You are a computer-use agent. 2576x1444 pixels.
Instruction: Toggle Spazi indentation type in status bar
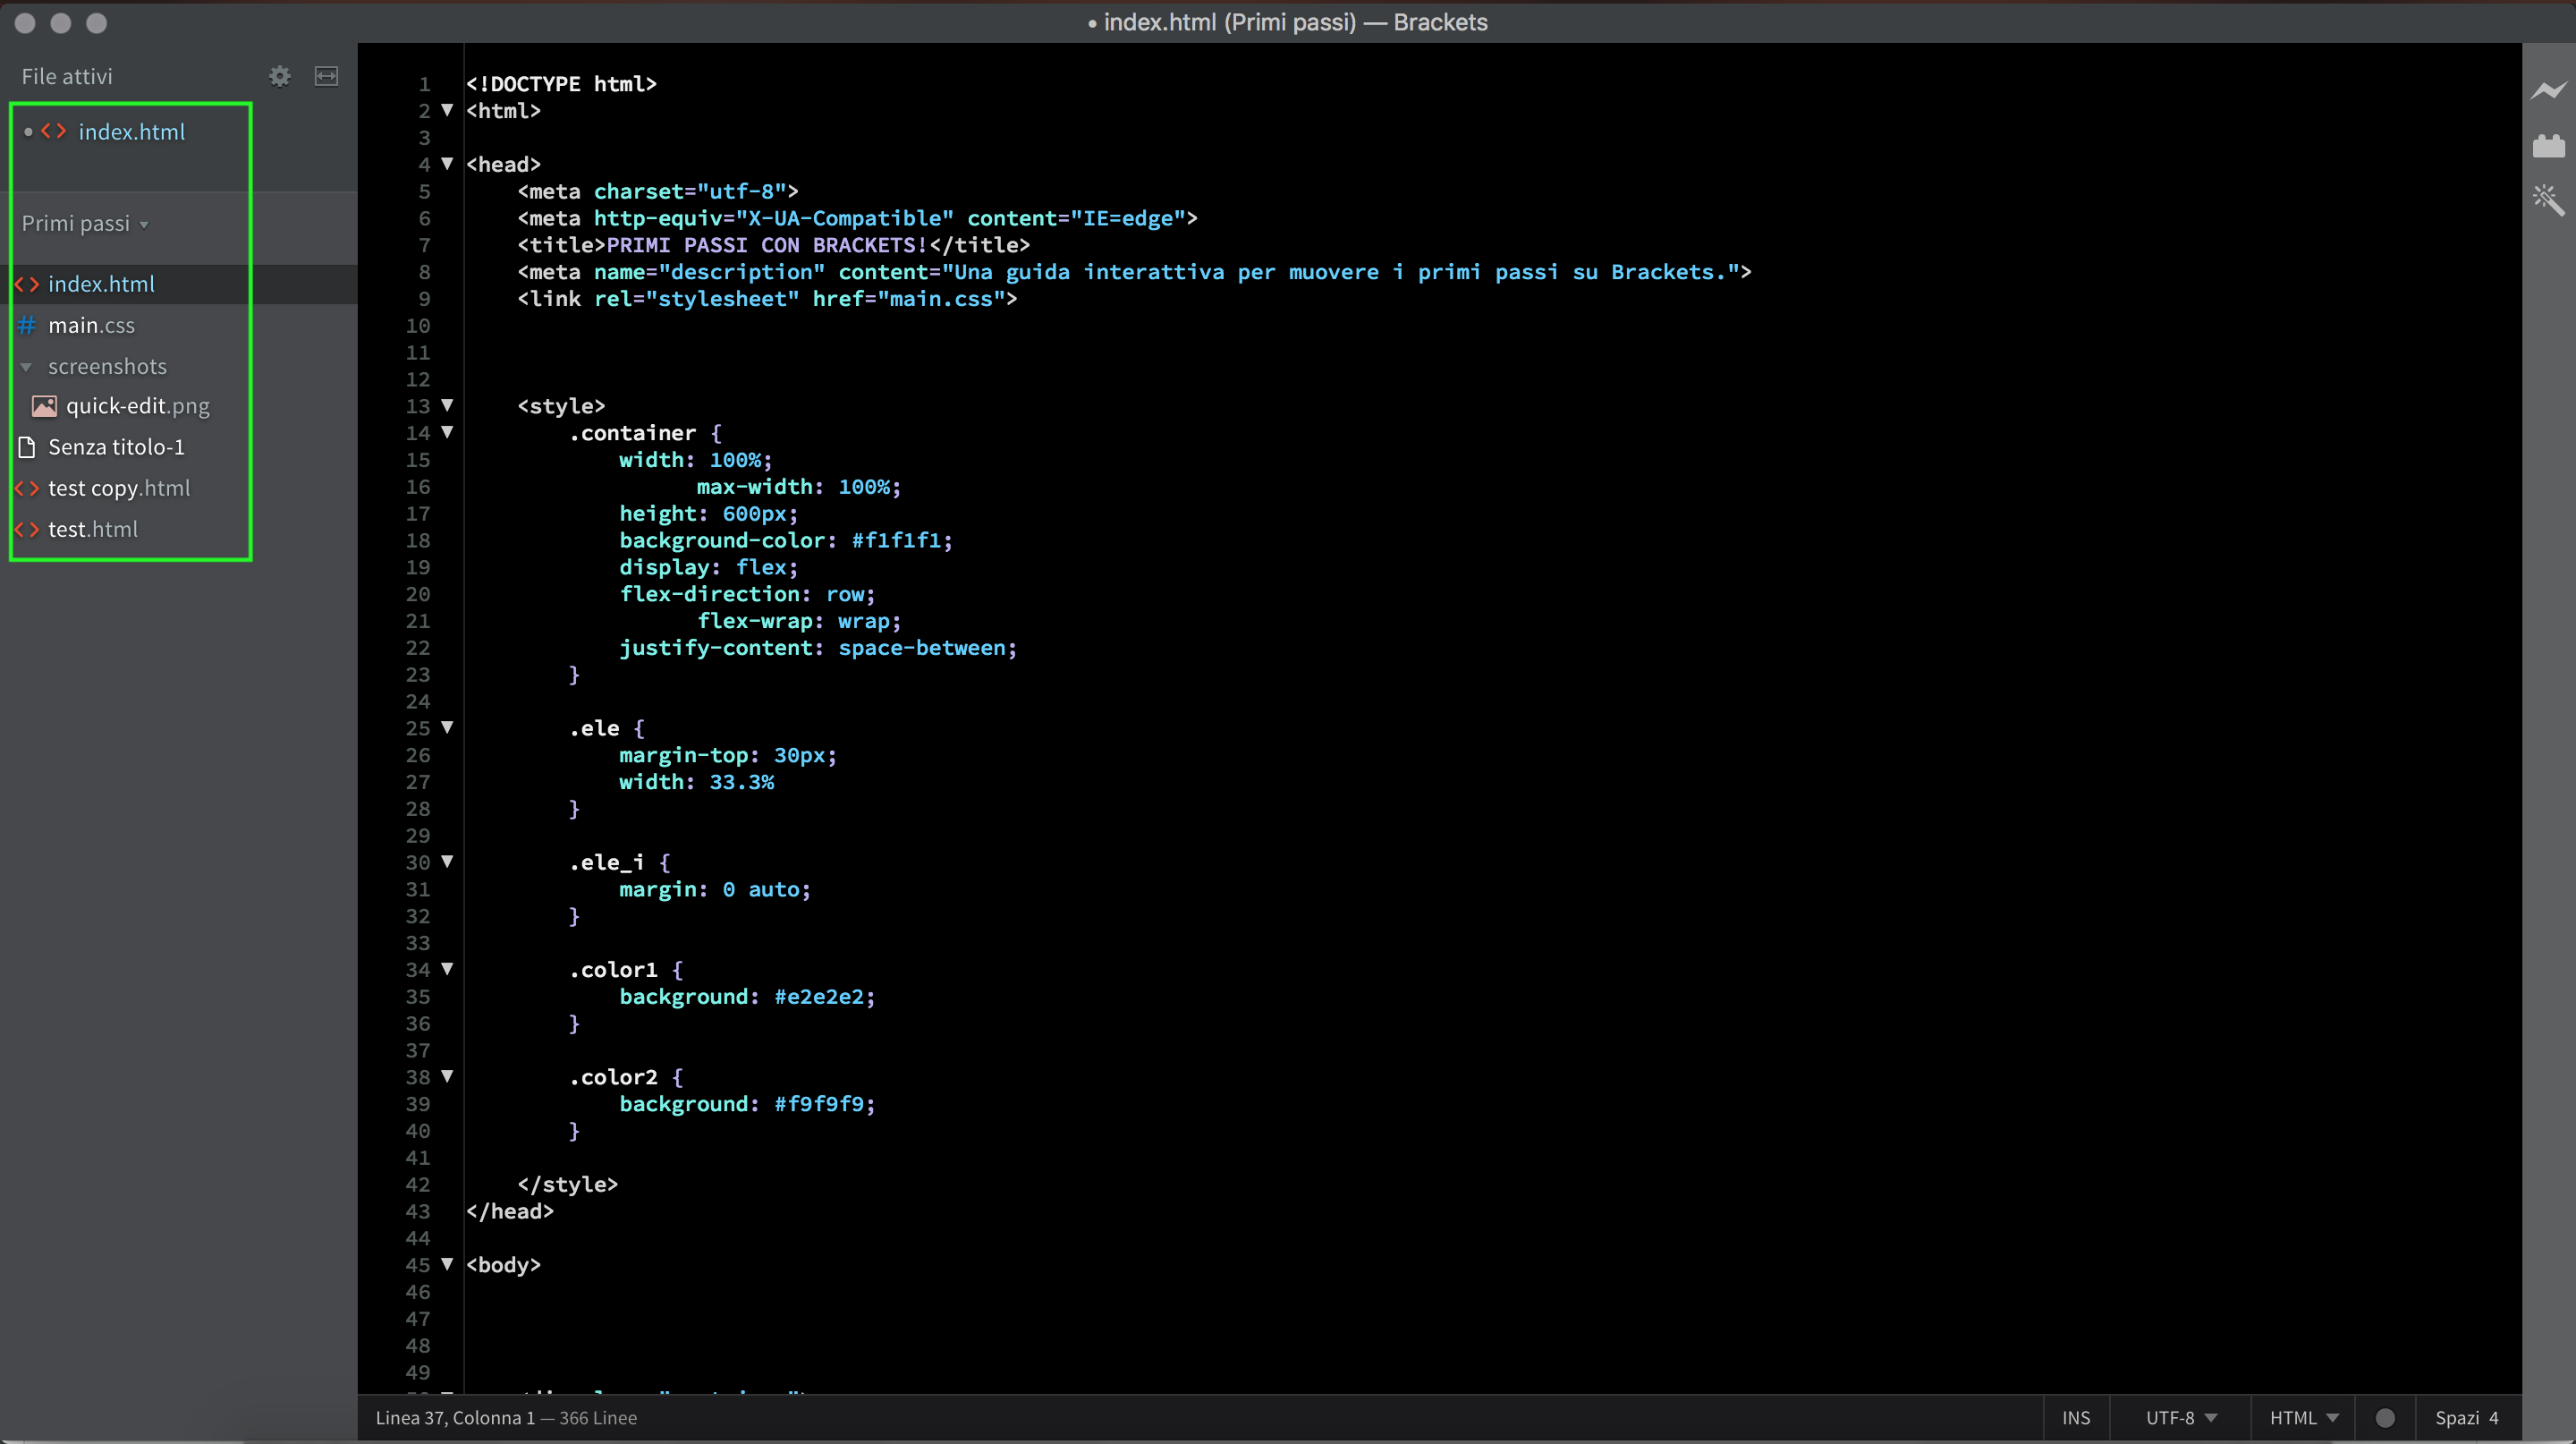[x=2456, y=1418]
